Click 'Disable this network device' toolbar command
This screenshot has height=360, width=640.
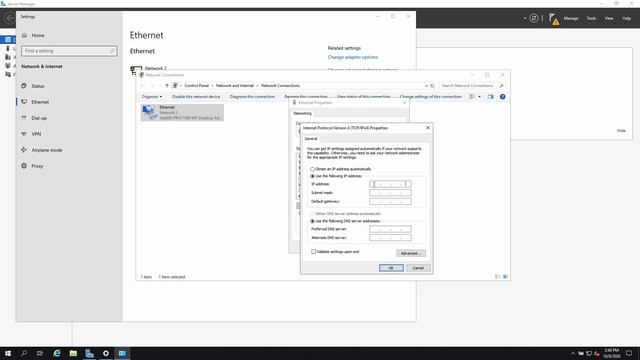pos(196,97)
